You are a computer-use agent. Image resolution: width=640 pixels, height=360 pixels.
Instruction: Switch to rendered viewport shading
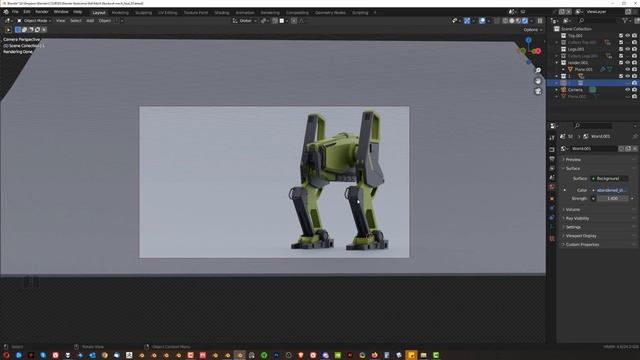(x=525, y=21)
